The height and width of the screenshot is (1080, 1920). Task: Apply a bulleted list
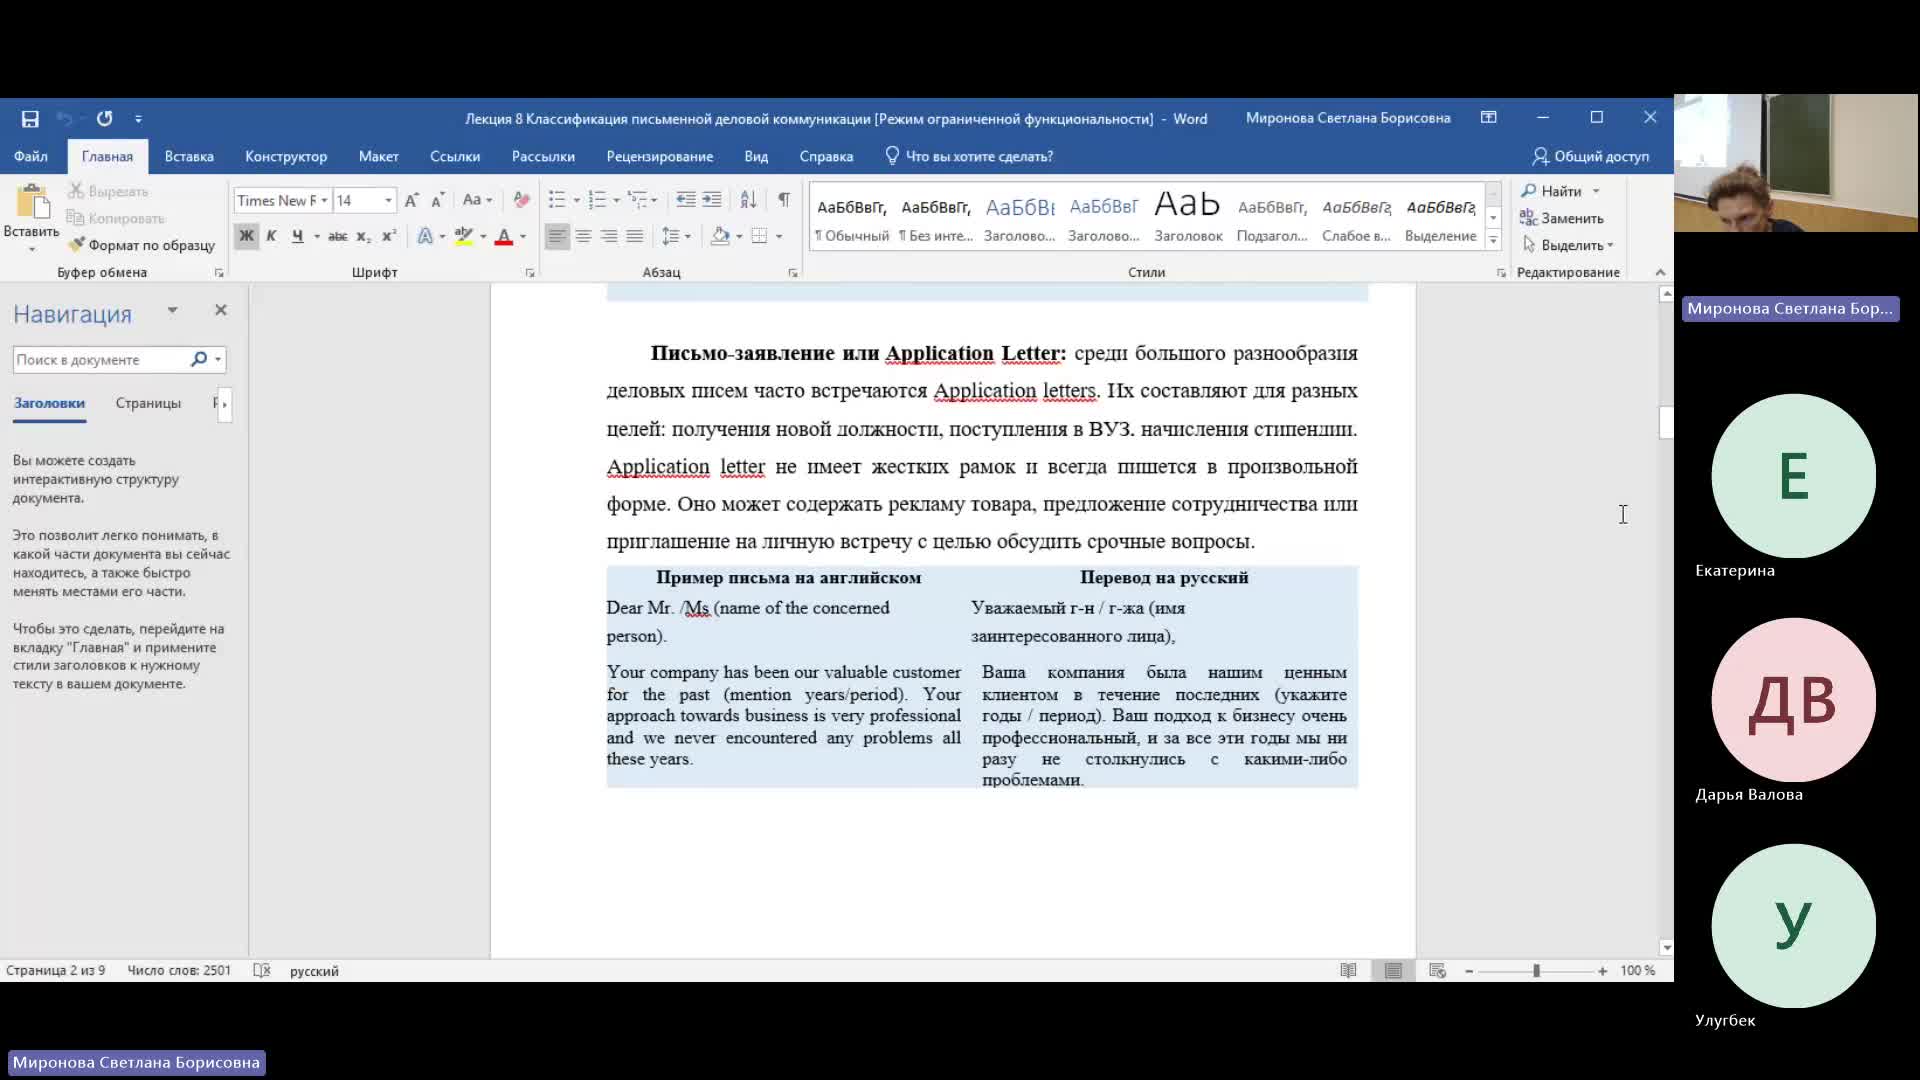(557, 200)
